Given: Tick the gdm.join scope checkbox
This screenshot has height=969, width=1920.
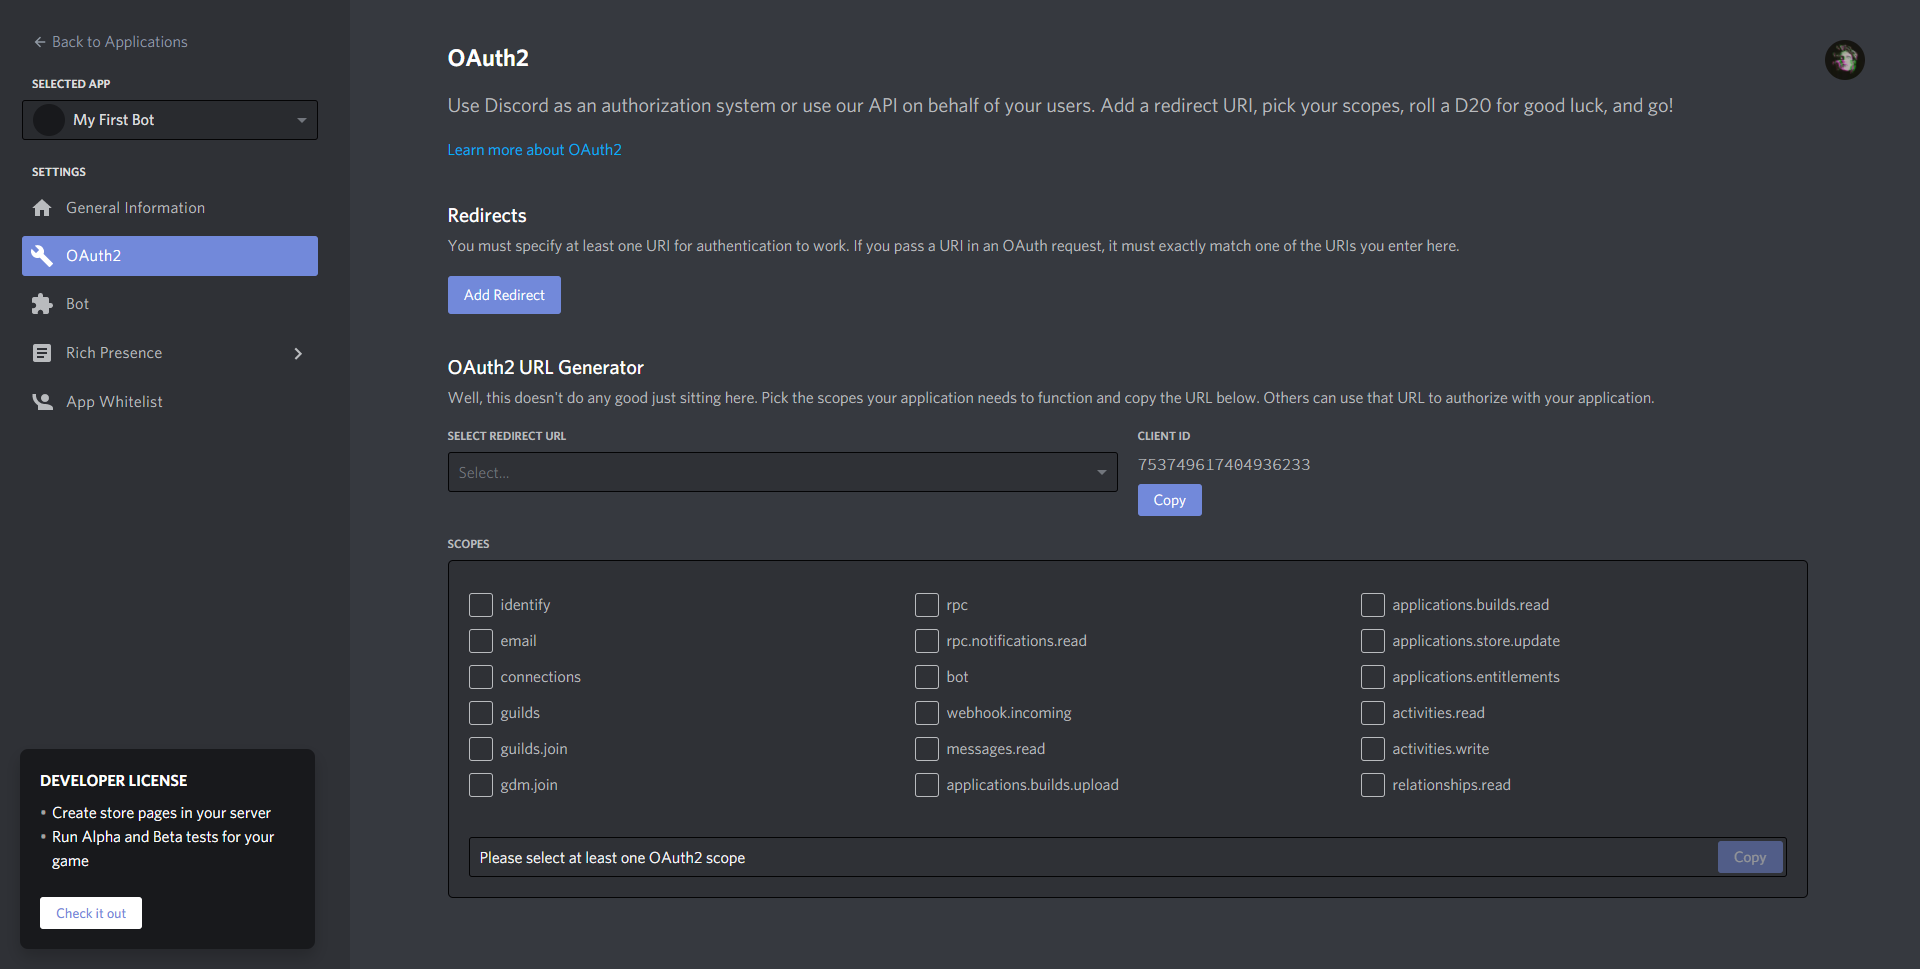Looking at the screenshot, I should tap(481, 785).
